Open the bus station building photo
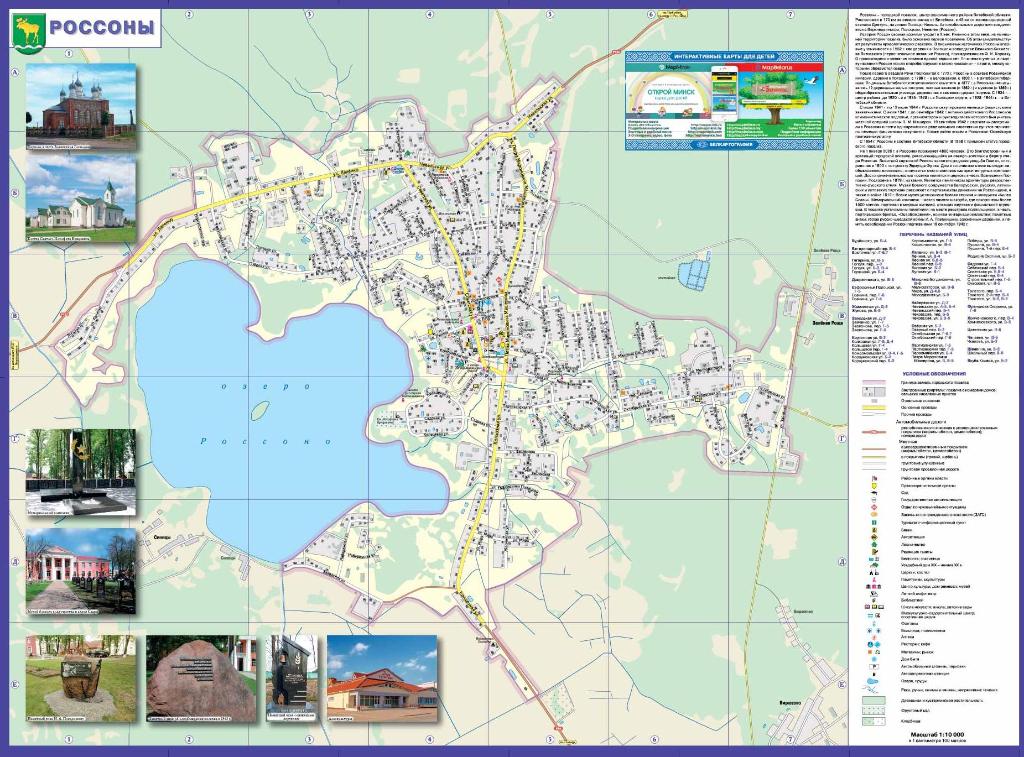This screenshot has width=1024, height=757. (x=382, y=677)
